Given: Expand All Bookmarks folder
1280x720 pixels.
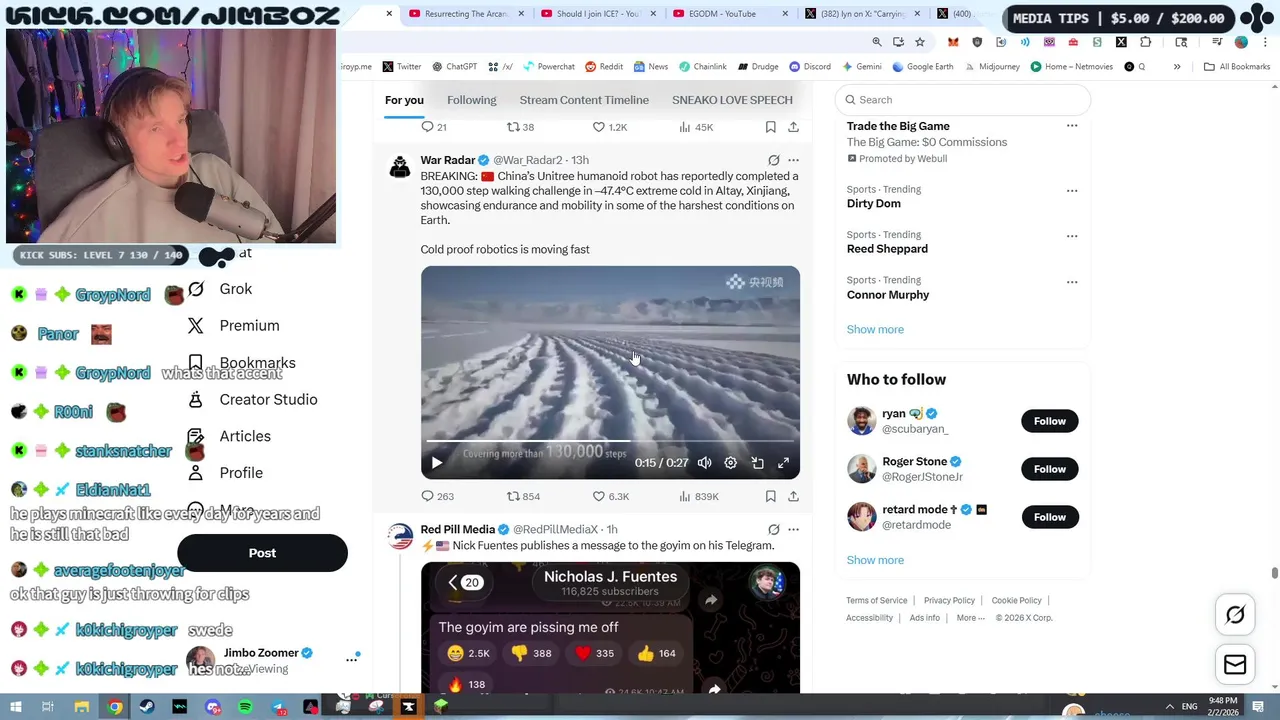Looking at the screenshot, I should click(x=1237, y=67).
